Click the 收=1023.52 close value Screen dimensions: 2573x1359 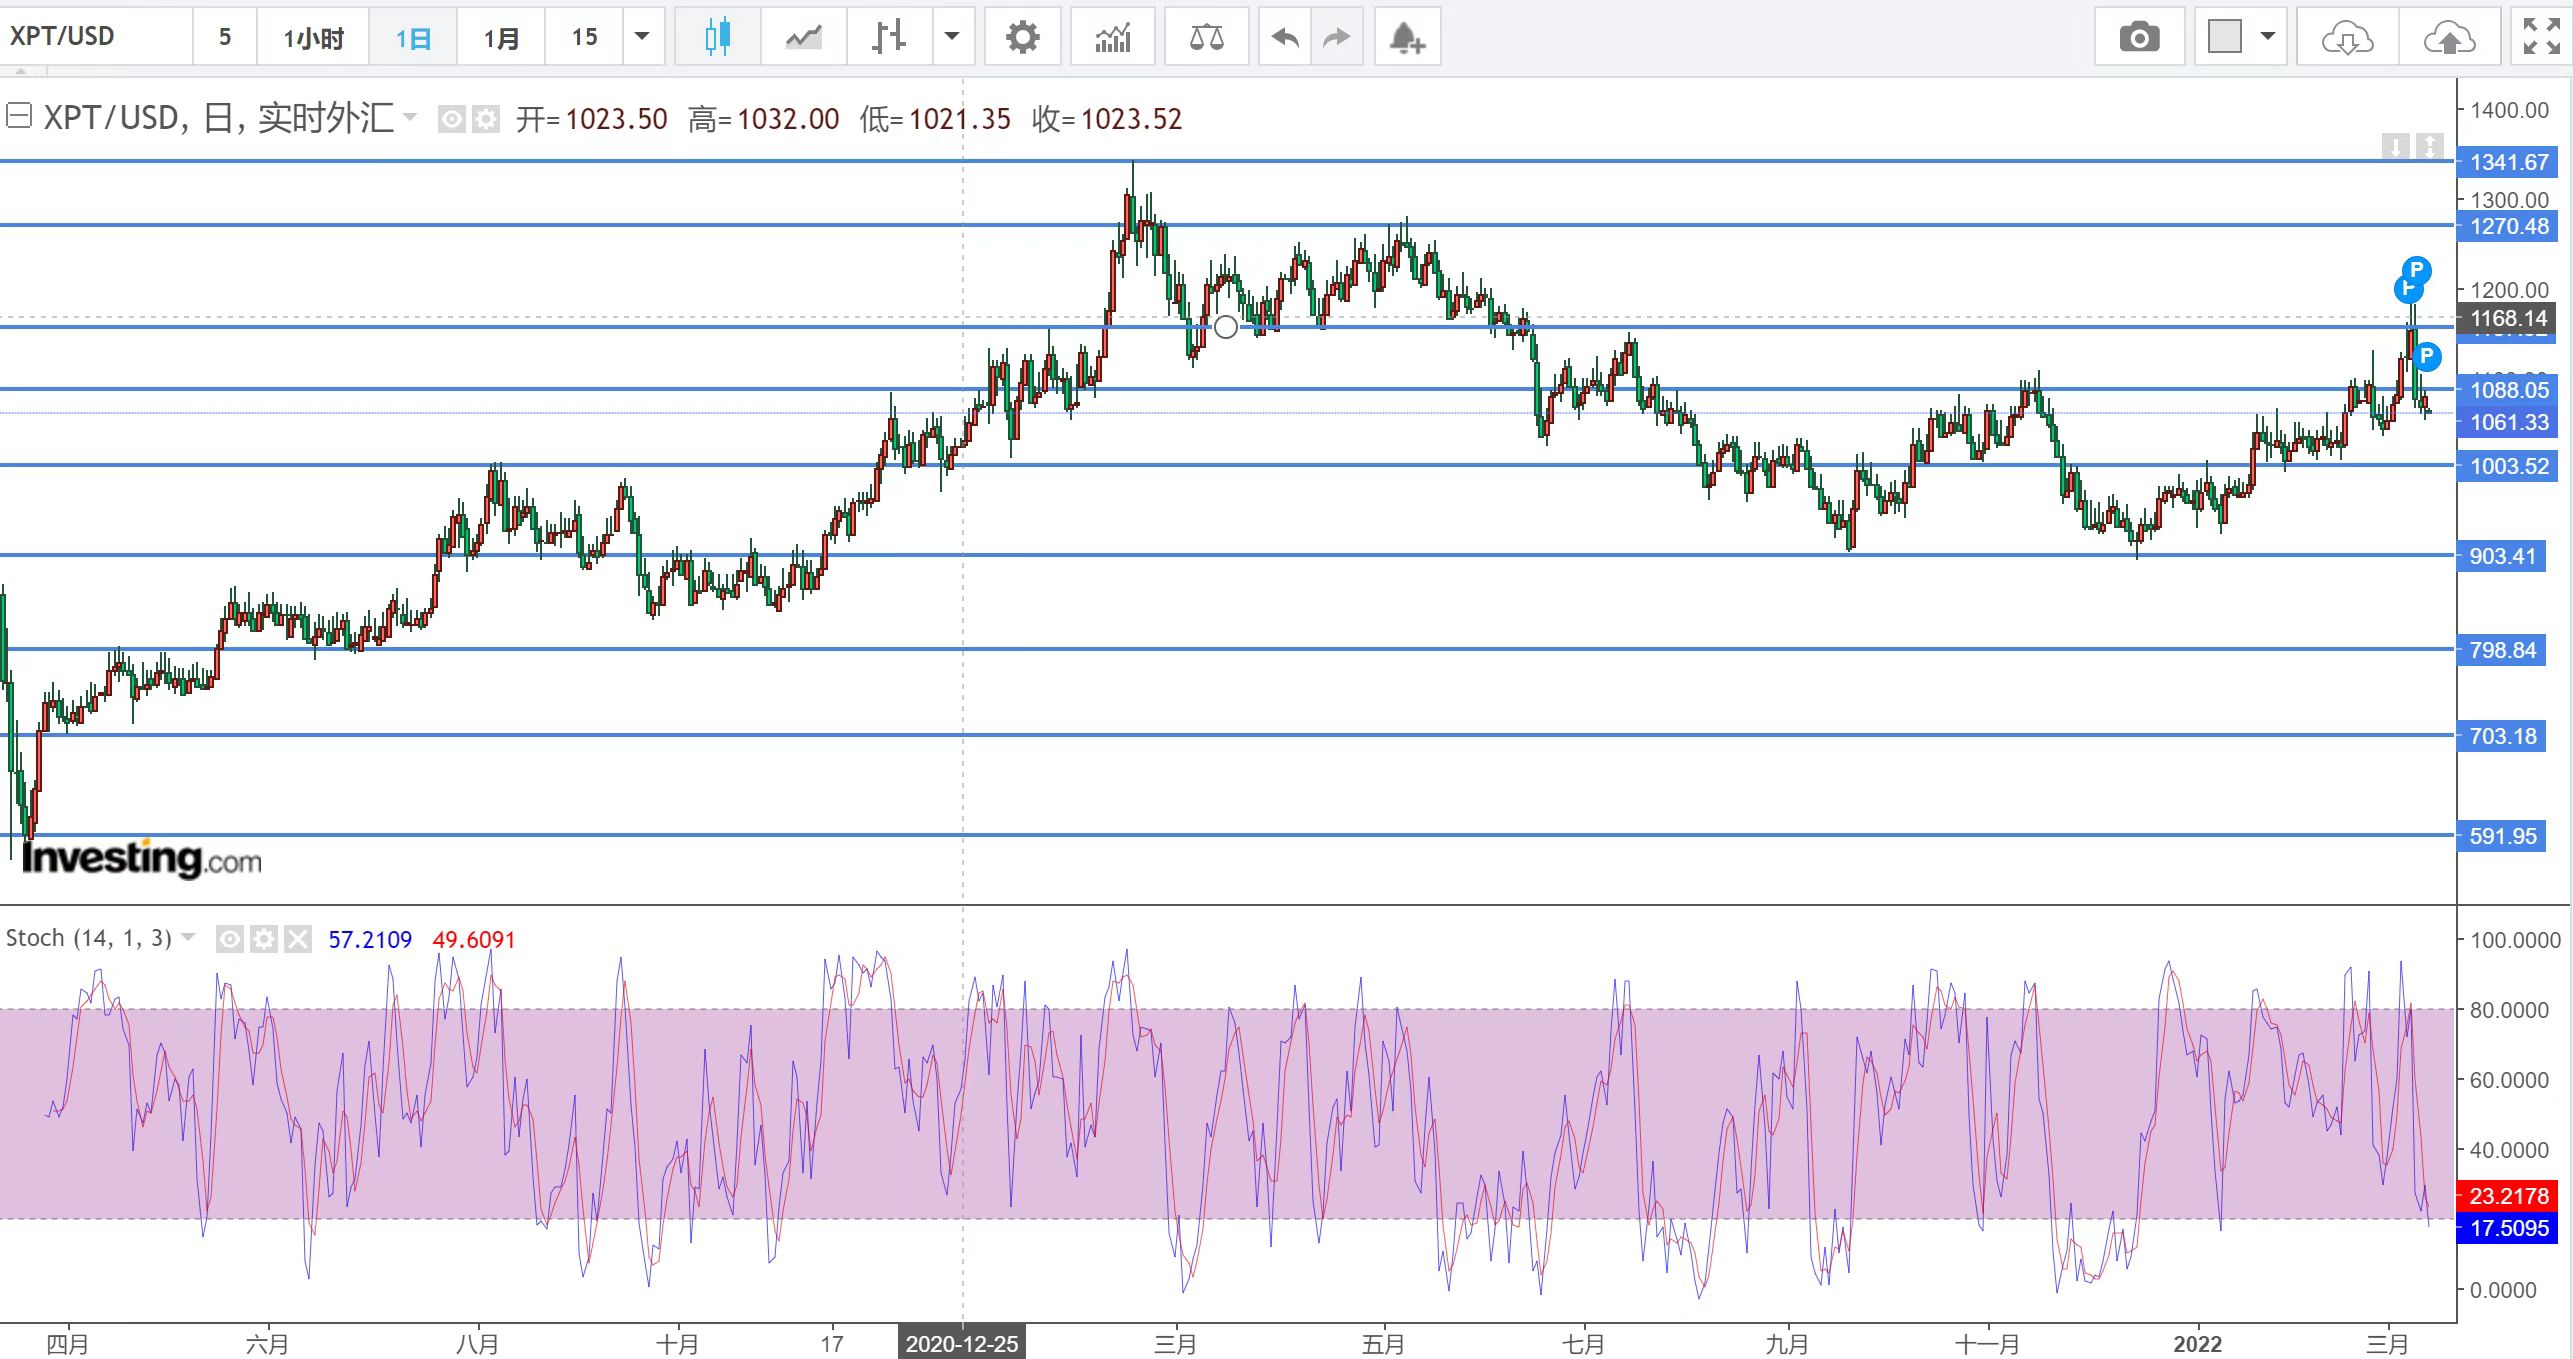click(x=1106, y=120)
